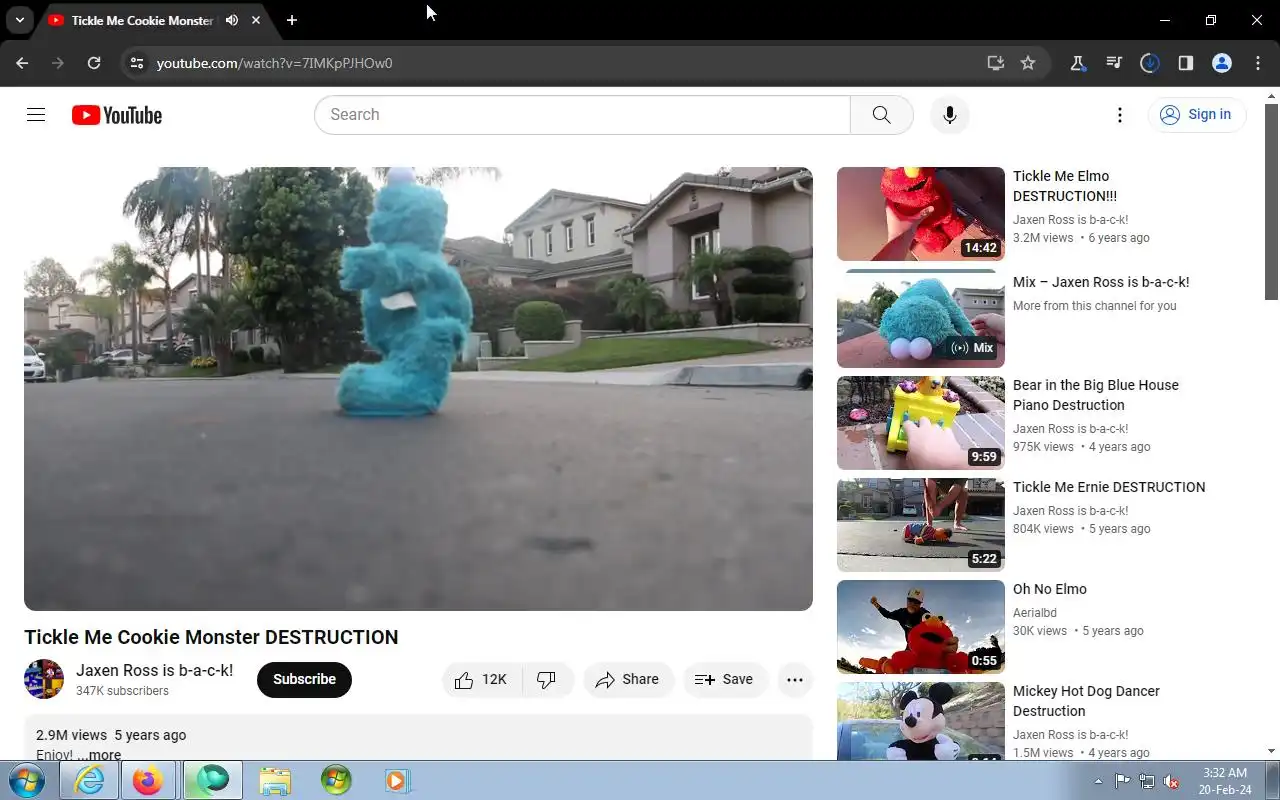Viewport: 1280px width, 800px height.
Task: Open the Tickle Me Elmo thumbnail
Action: [x=921, y=214]
